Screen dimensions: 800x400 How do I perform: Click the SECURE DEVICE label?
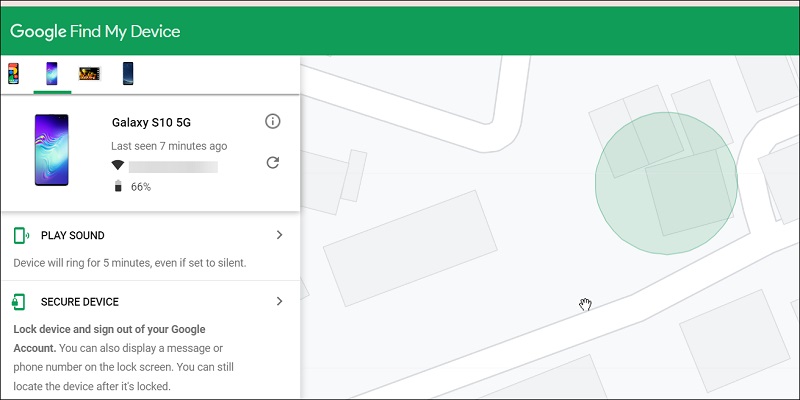click(80, 302)
